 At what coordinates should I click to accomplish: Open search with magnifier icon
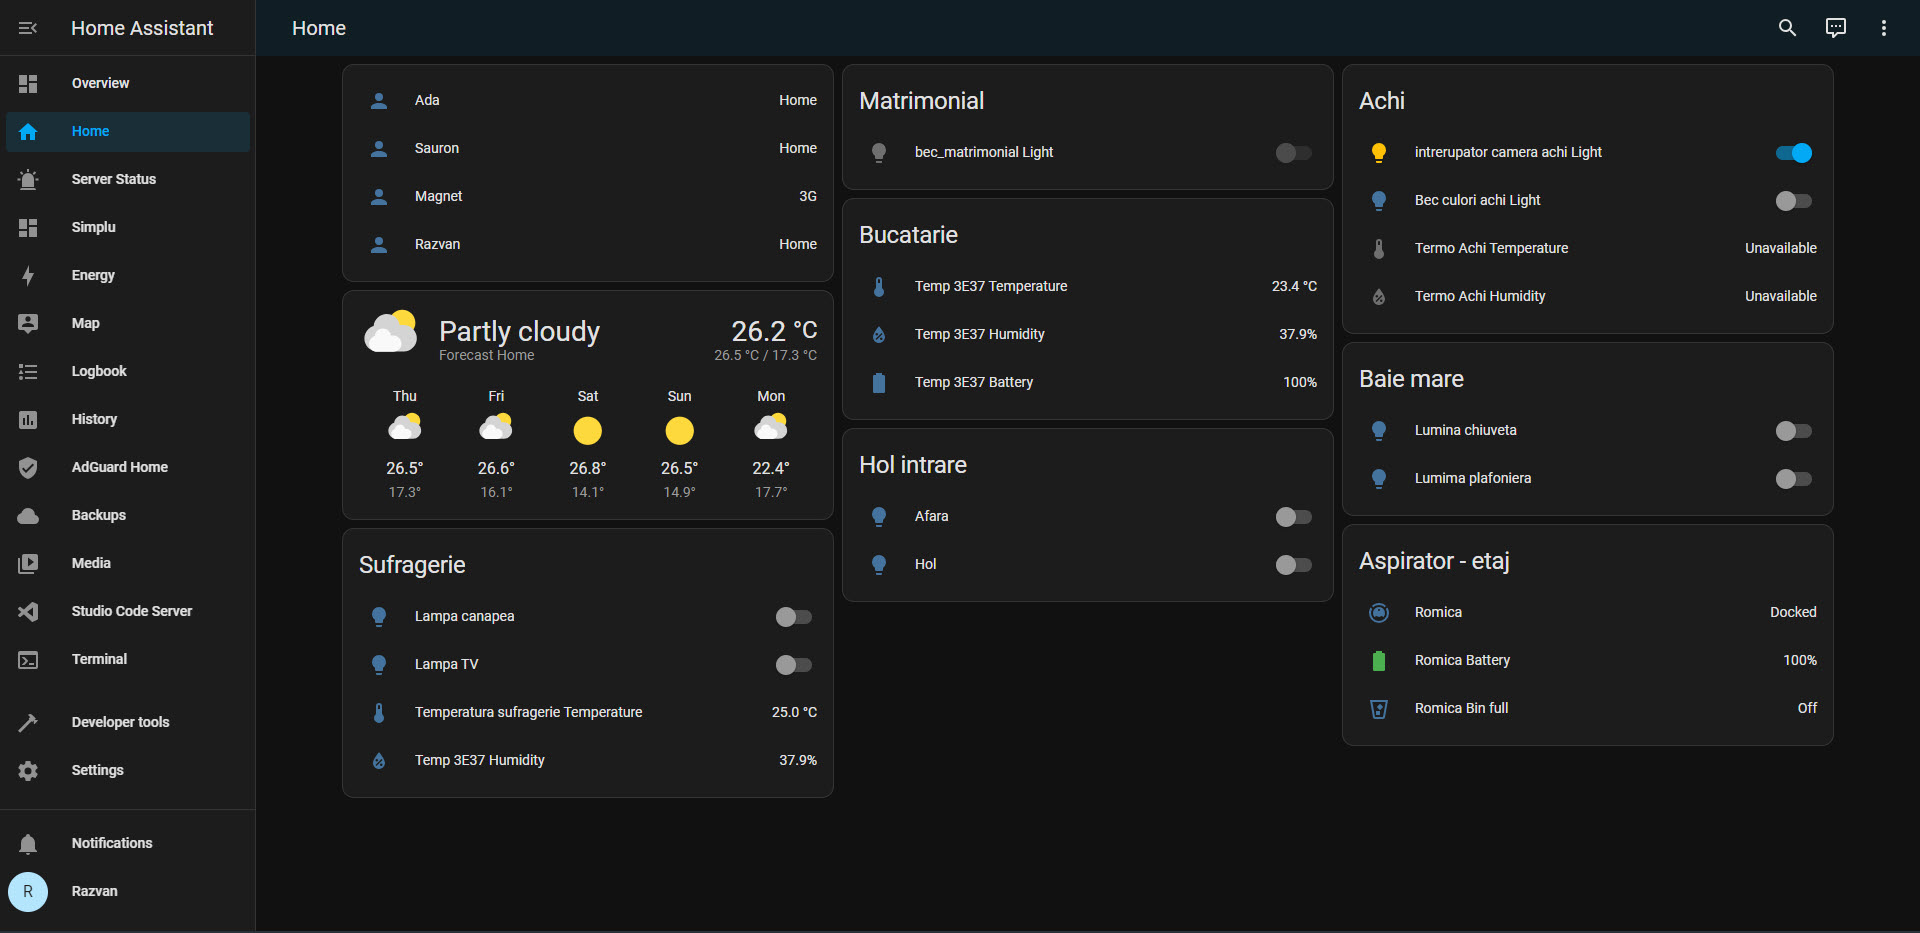(1788, 28)
